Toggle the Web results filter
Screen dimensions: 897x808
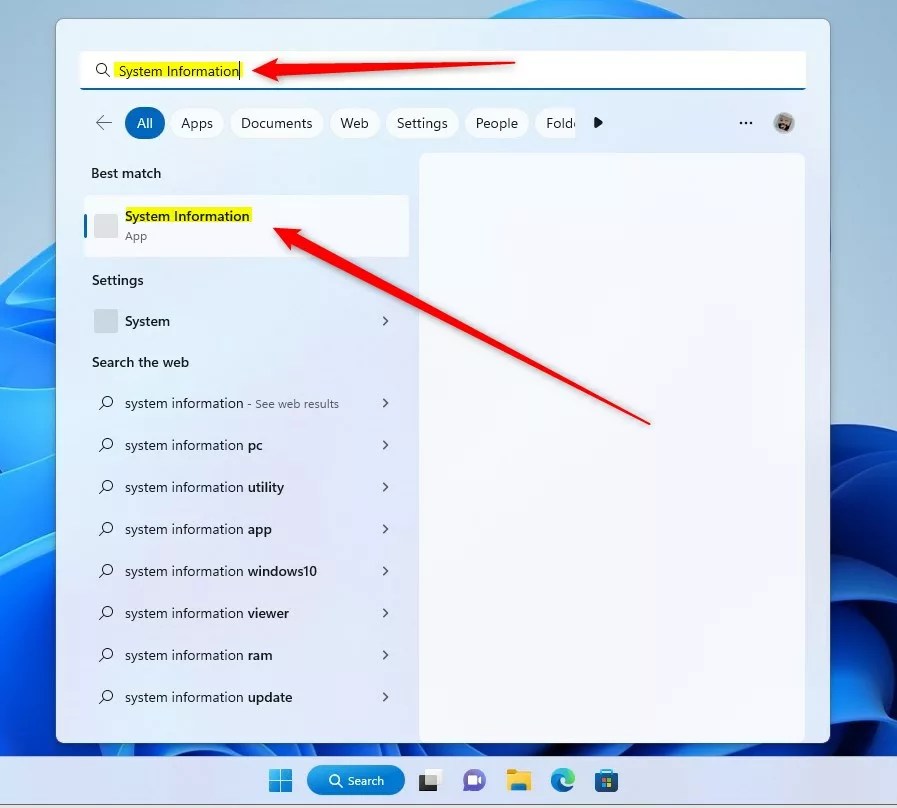[354, 122]
